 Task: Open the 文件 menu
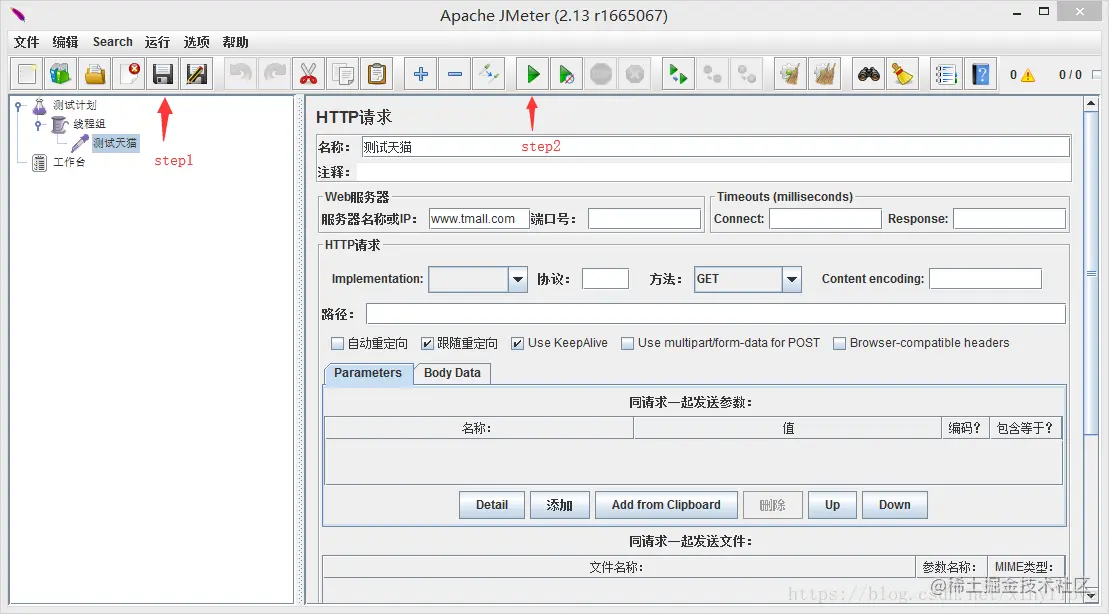click(26, 42)
